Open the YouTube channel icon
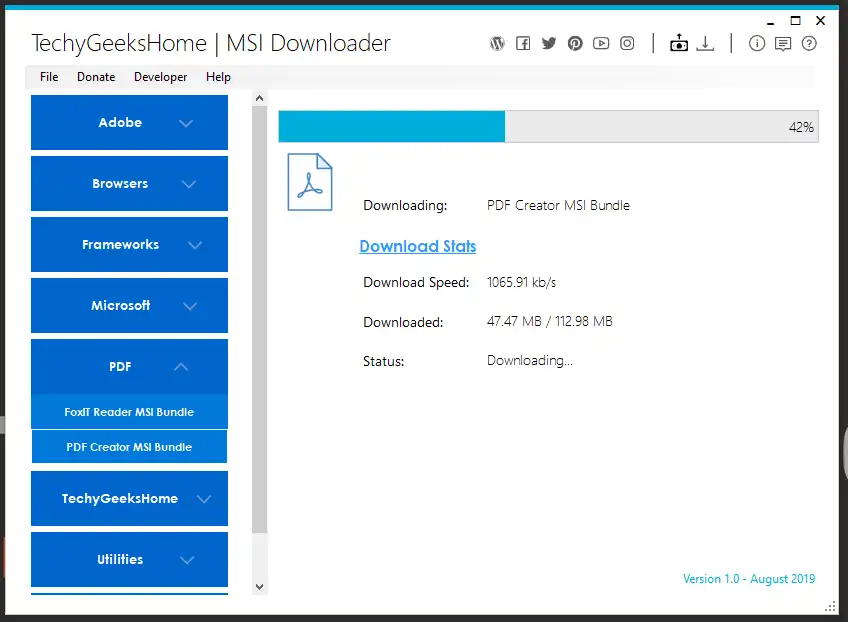 pos(601,43)
